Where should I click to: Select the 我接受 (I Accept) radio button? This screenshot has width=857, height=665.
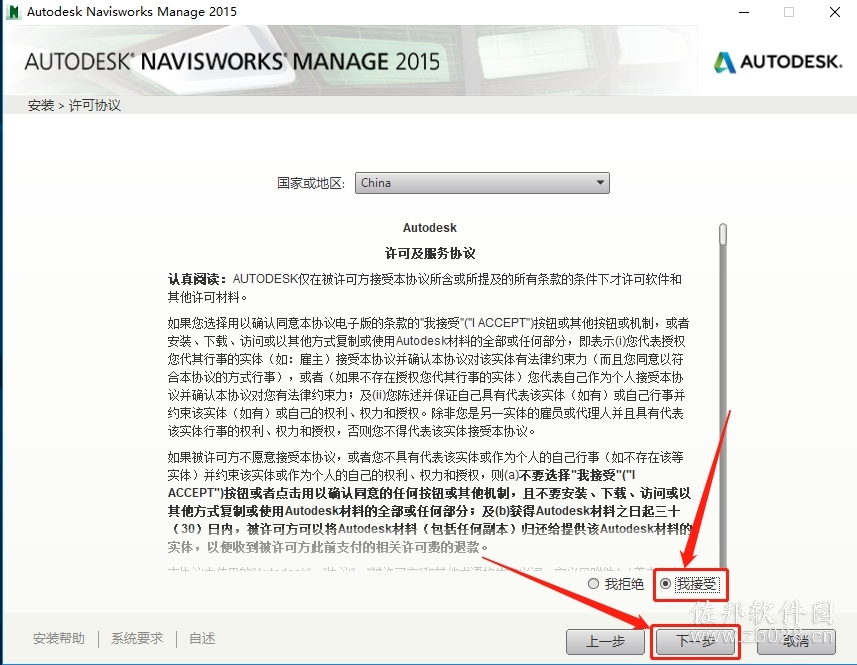click(x=665, y=584)
